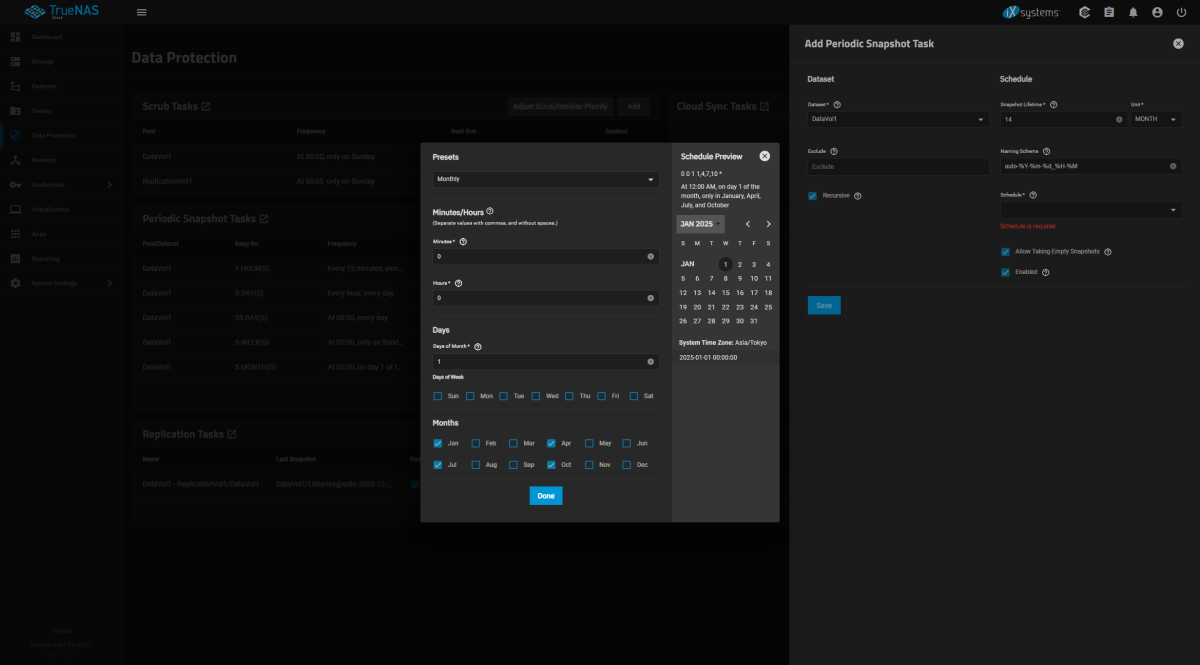Show help for Minutes/Hours heading

[x=489, y=211]
